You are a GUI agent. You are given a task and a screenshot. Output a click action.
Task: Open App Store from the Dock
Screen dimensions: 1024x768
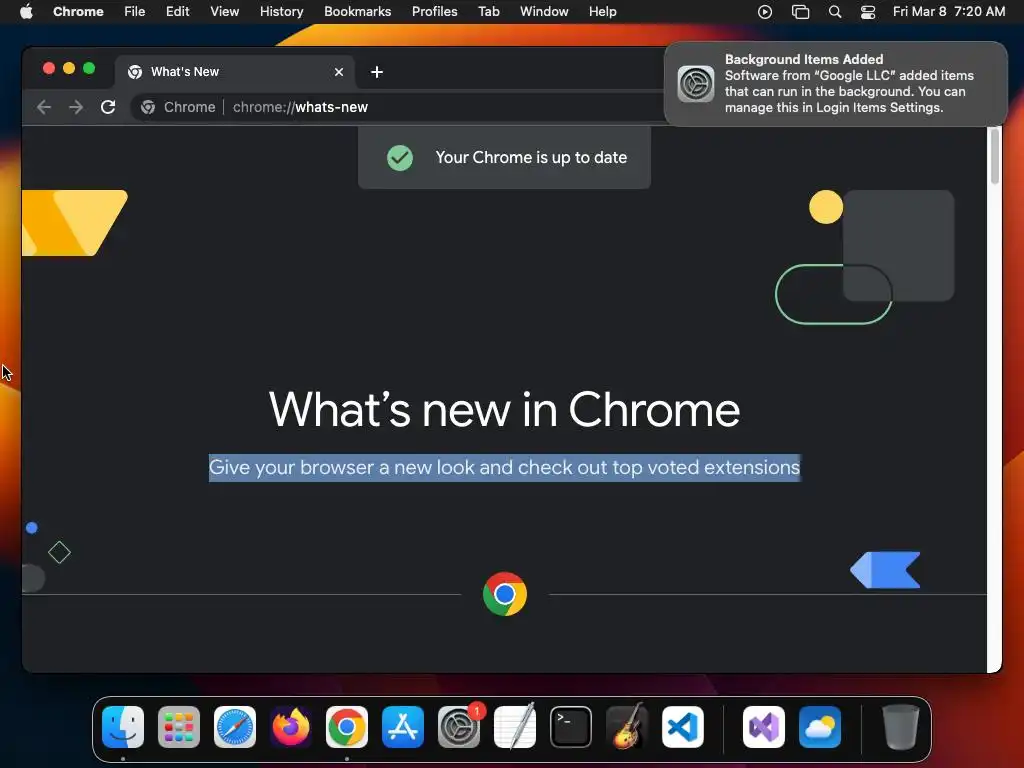pos(403,727)
